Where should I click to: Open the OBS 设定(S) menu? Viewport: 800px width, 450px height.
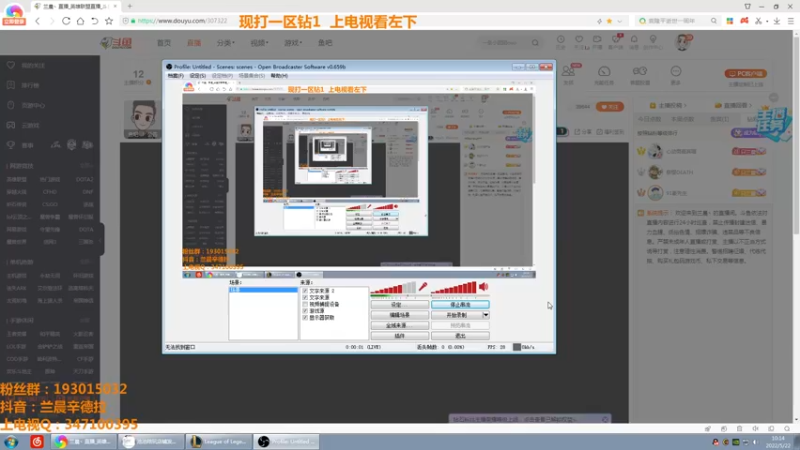point(197,76)
